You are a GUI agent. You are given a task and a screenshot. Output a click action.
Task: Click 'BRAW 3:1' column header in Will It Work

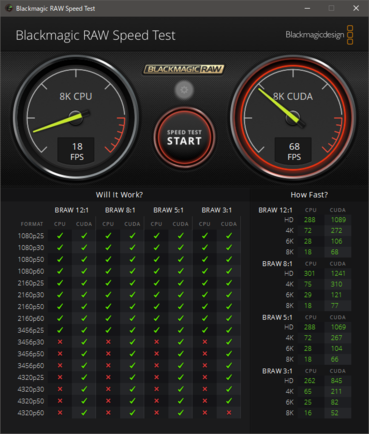[217, 210]
